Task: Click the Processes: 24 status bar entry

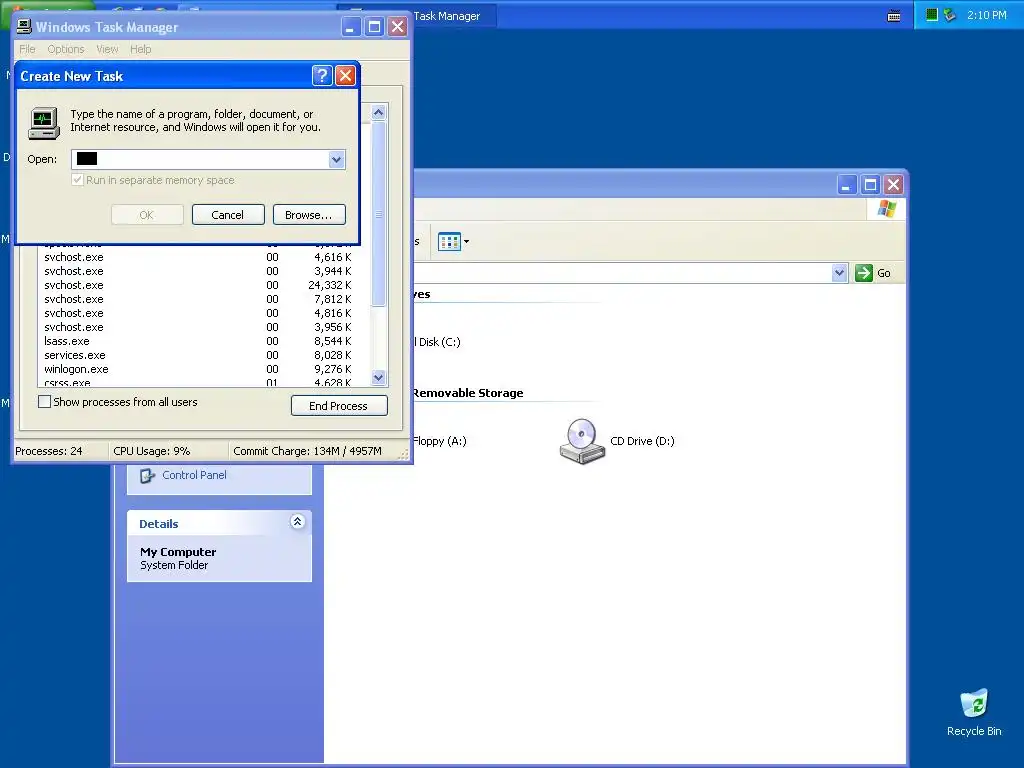Action: click(x=49, y=451)
